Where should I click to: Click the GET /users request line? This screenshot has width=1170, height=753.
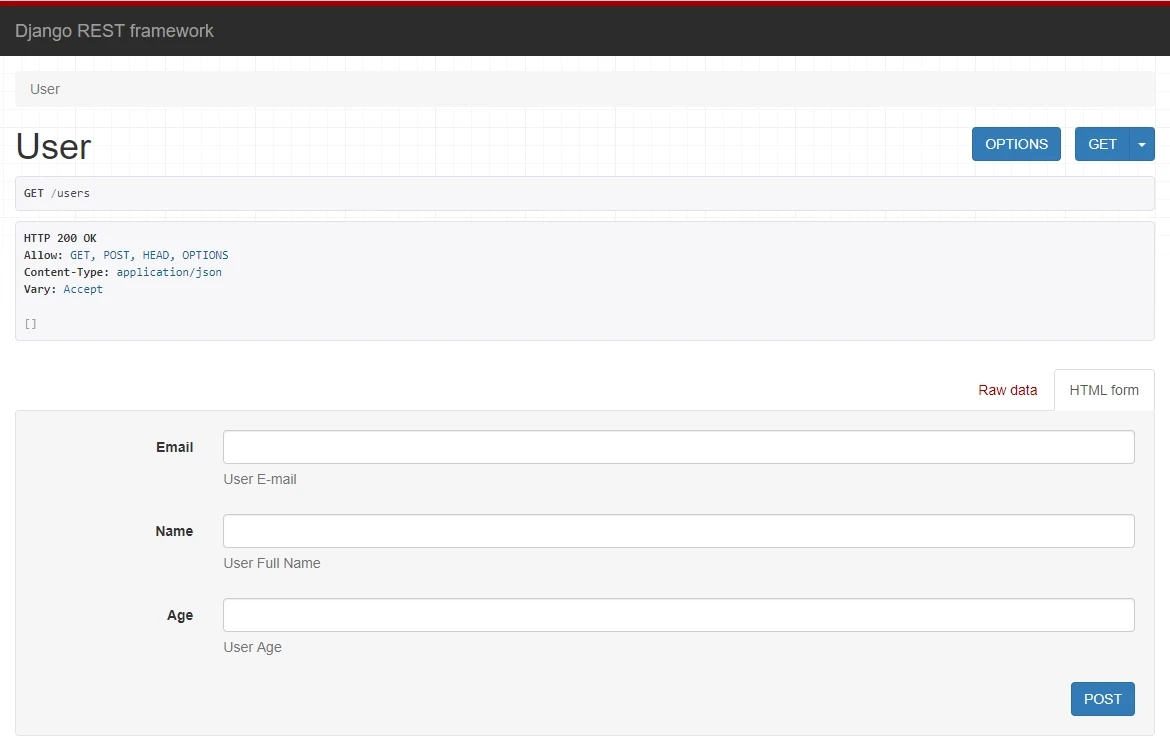[x=57, y=193]
